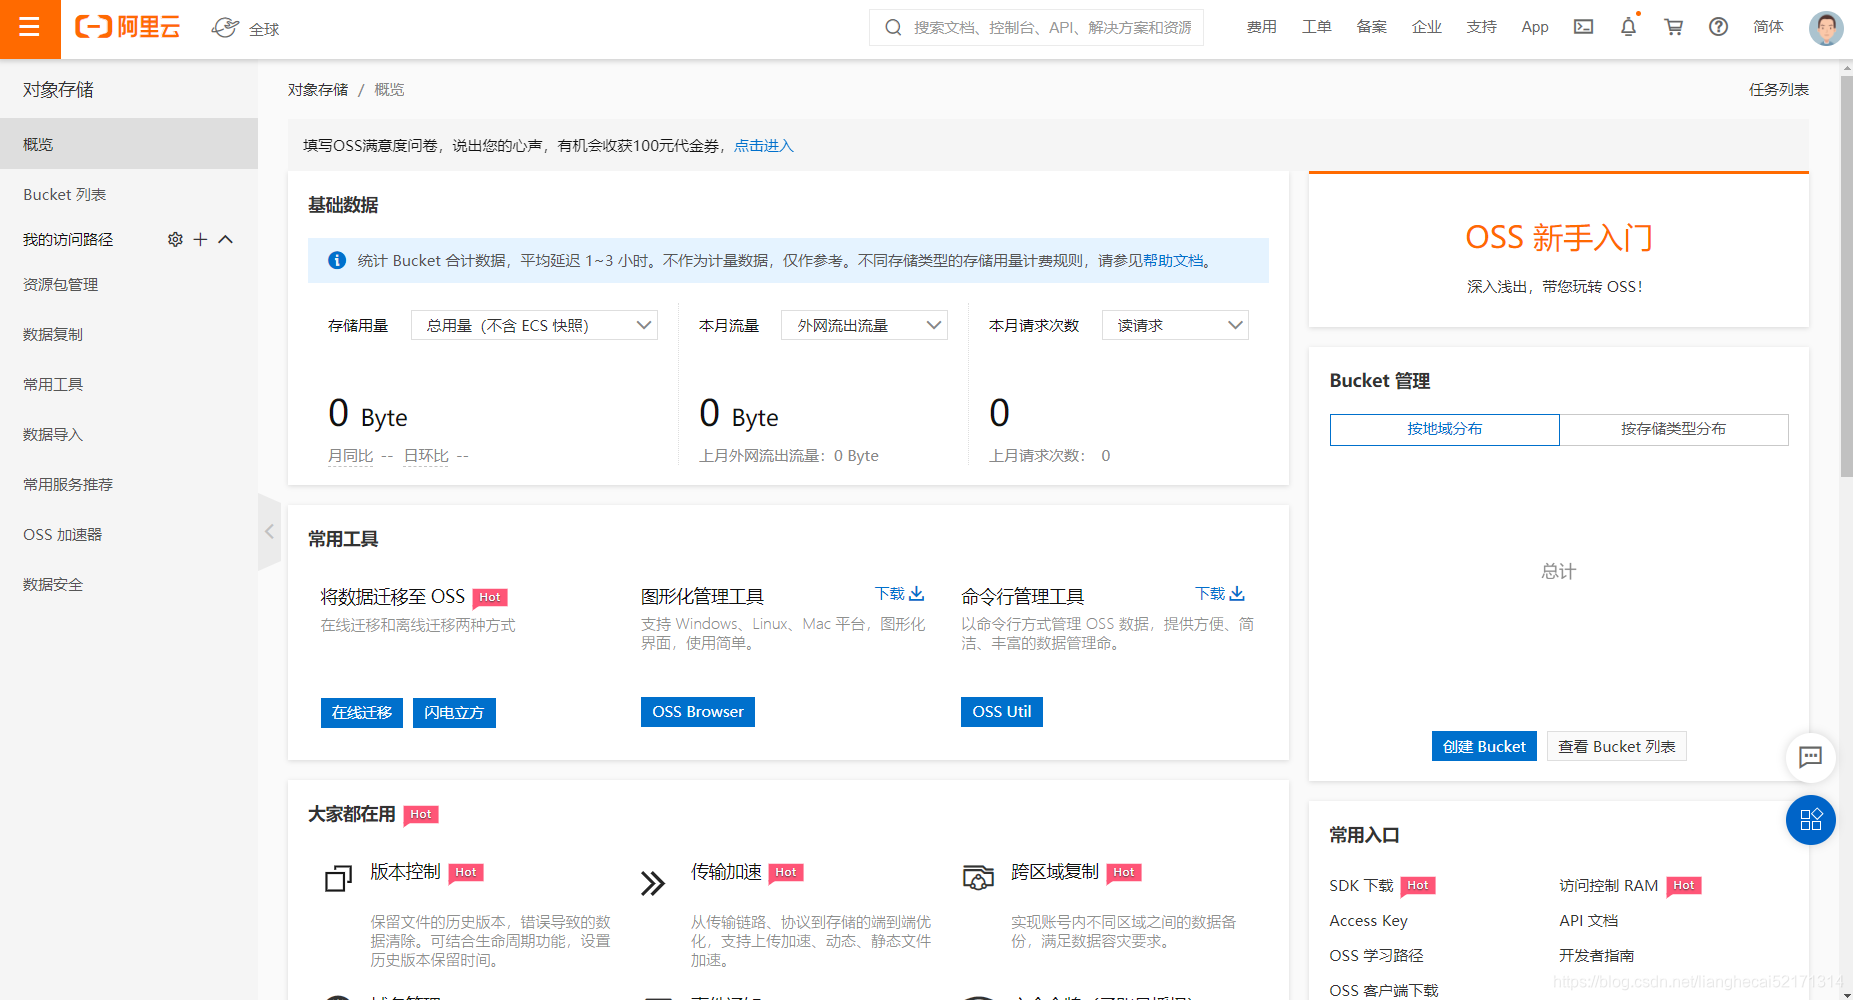Open the blue floating apps grid button
The image size is (1853, 1000).
[x=1811, y=820]
